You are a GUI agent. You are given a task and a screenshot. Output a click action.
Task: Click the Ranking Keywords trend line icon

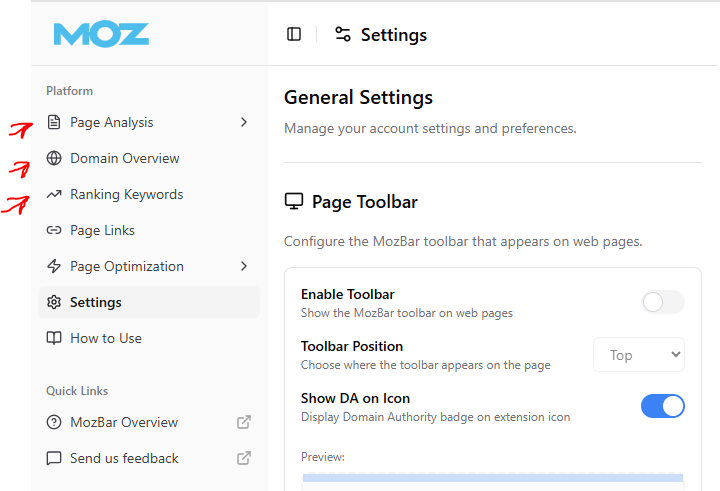tap(54, 194)
